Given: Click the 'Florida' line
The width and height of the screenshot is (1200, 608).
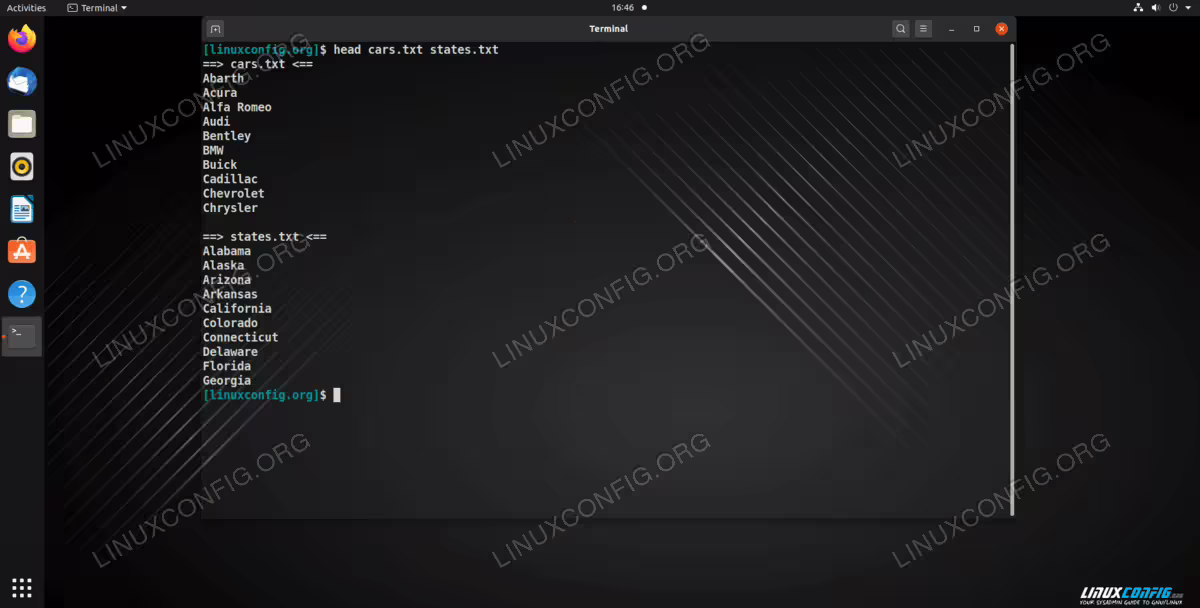Looking at the screenshot, I should pos(227,366).
